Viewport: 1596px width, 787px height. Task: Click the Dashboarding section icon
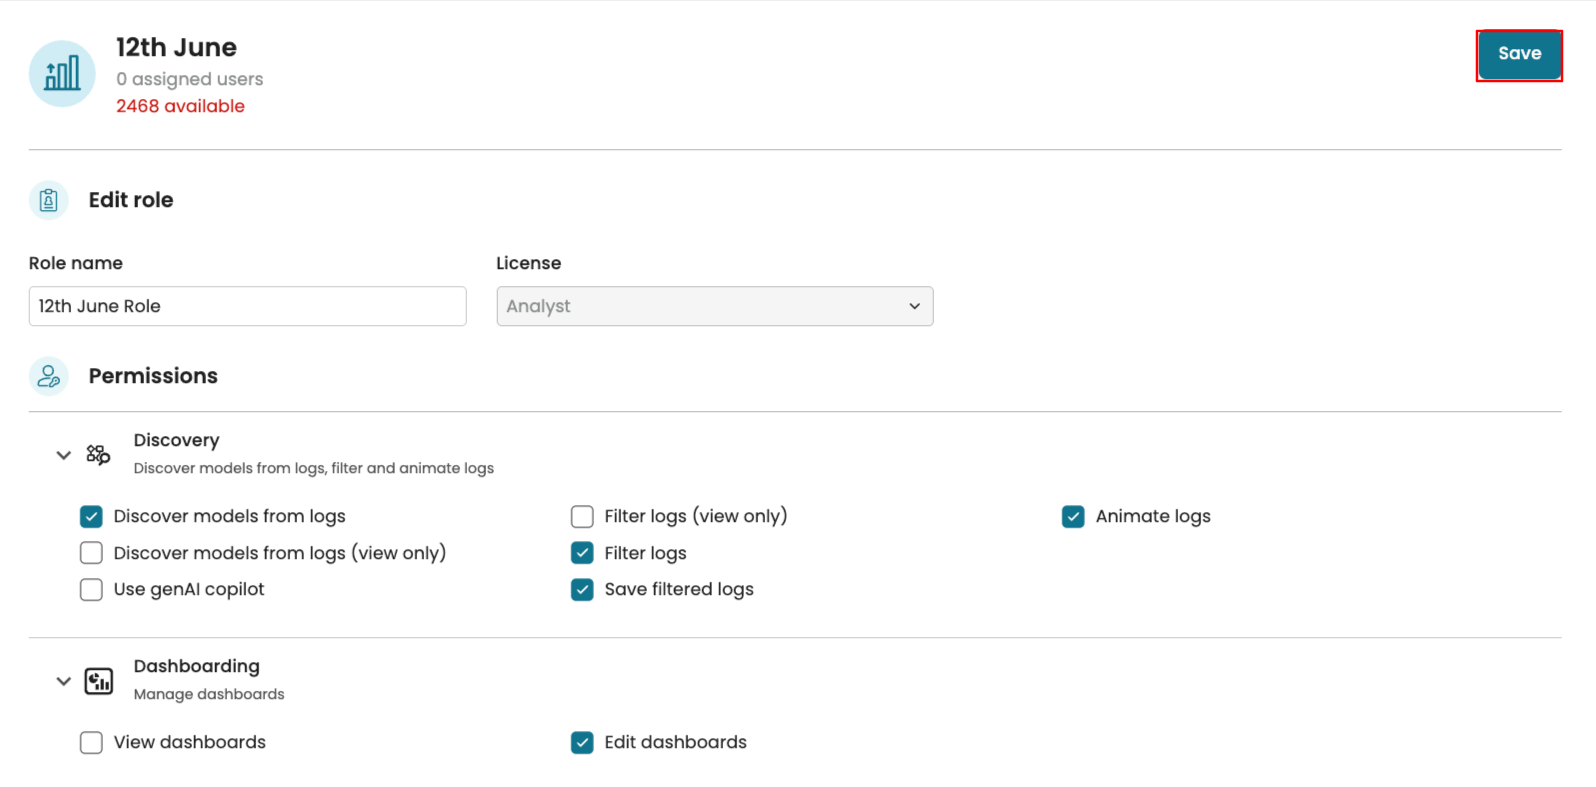(98, 681)
